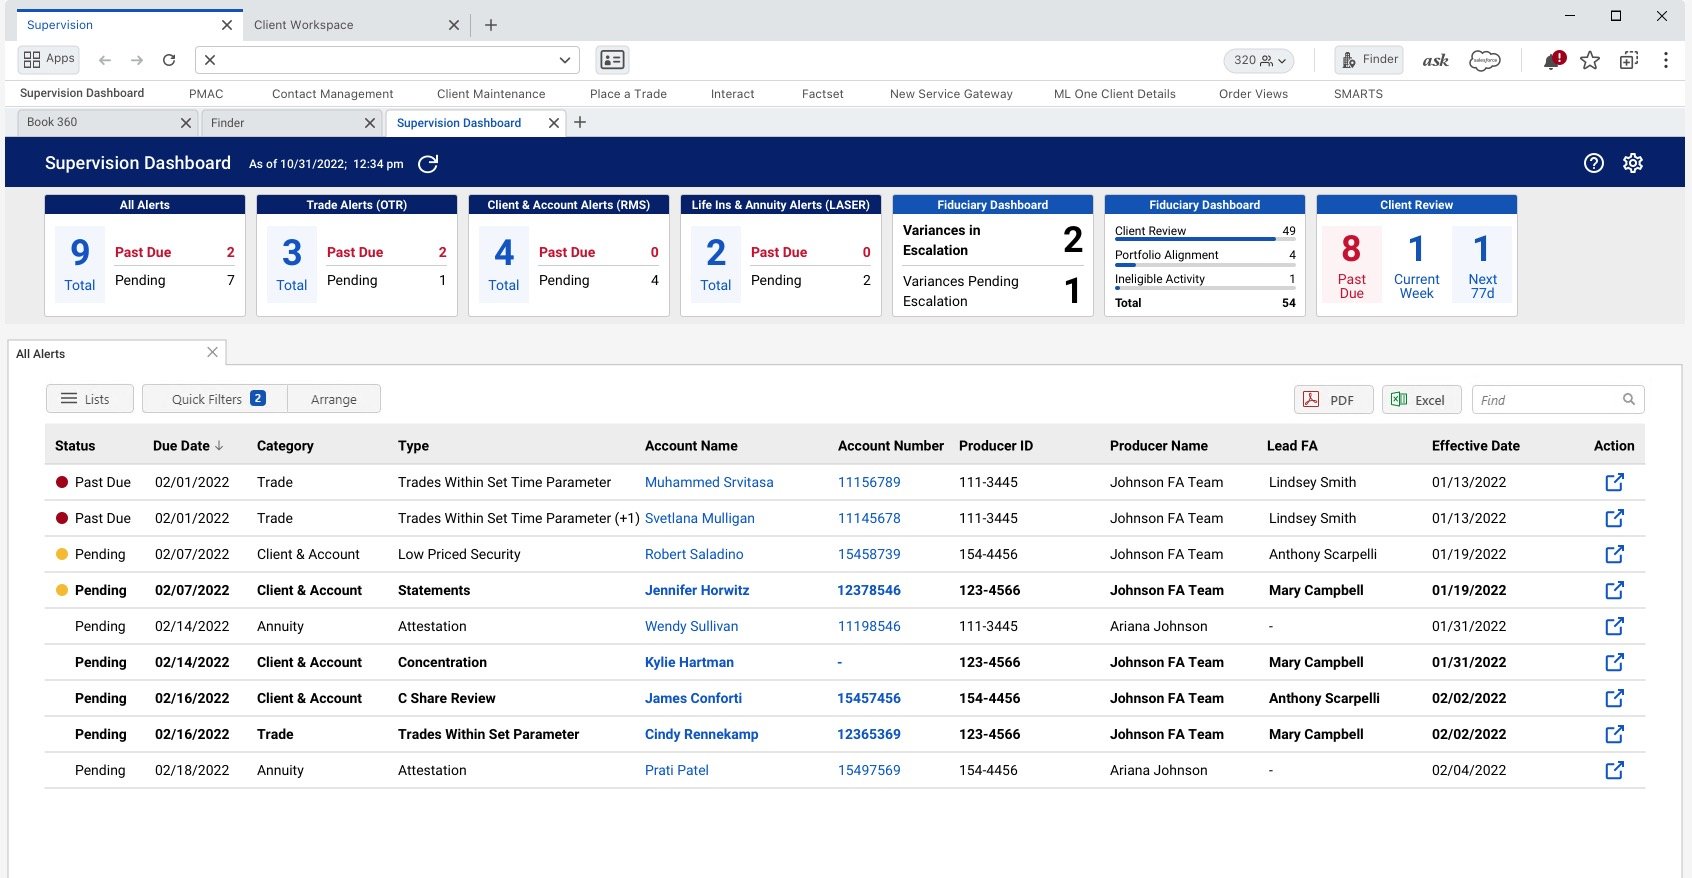The width and height of the screenshot is (1692, 878).
Task: Close the Supervision Dashboard inner tab
Action: 554,123
